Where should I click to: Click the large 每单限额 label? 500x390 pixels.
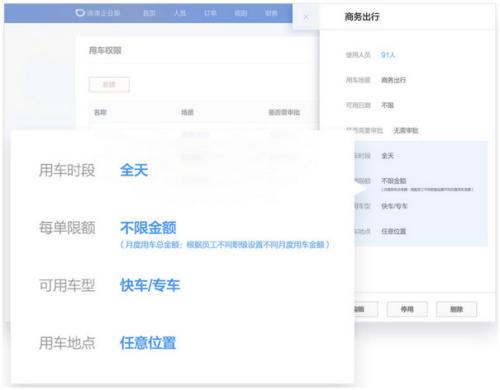coord(67,228)
